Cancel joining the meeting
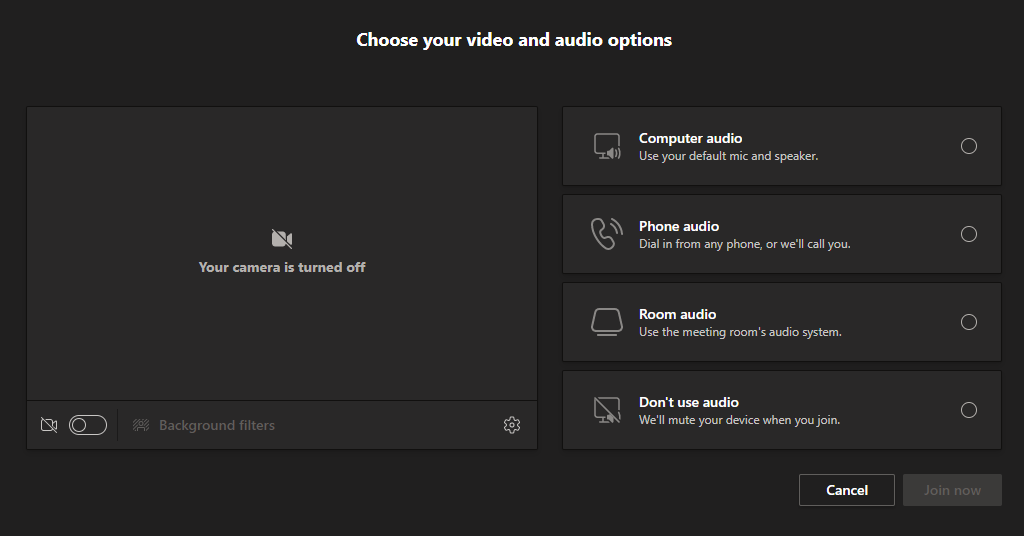This screenshot has width=1024, height=536. tap(846, 490)
